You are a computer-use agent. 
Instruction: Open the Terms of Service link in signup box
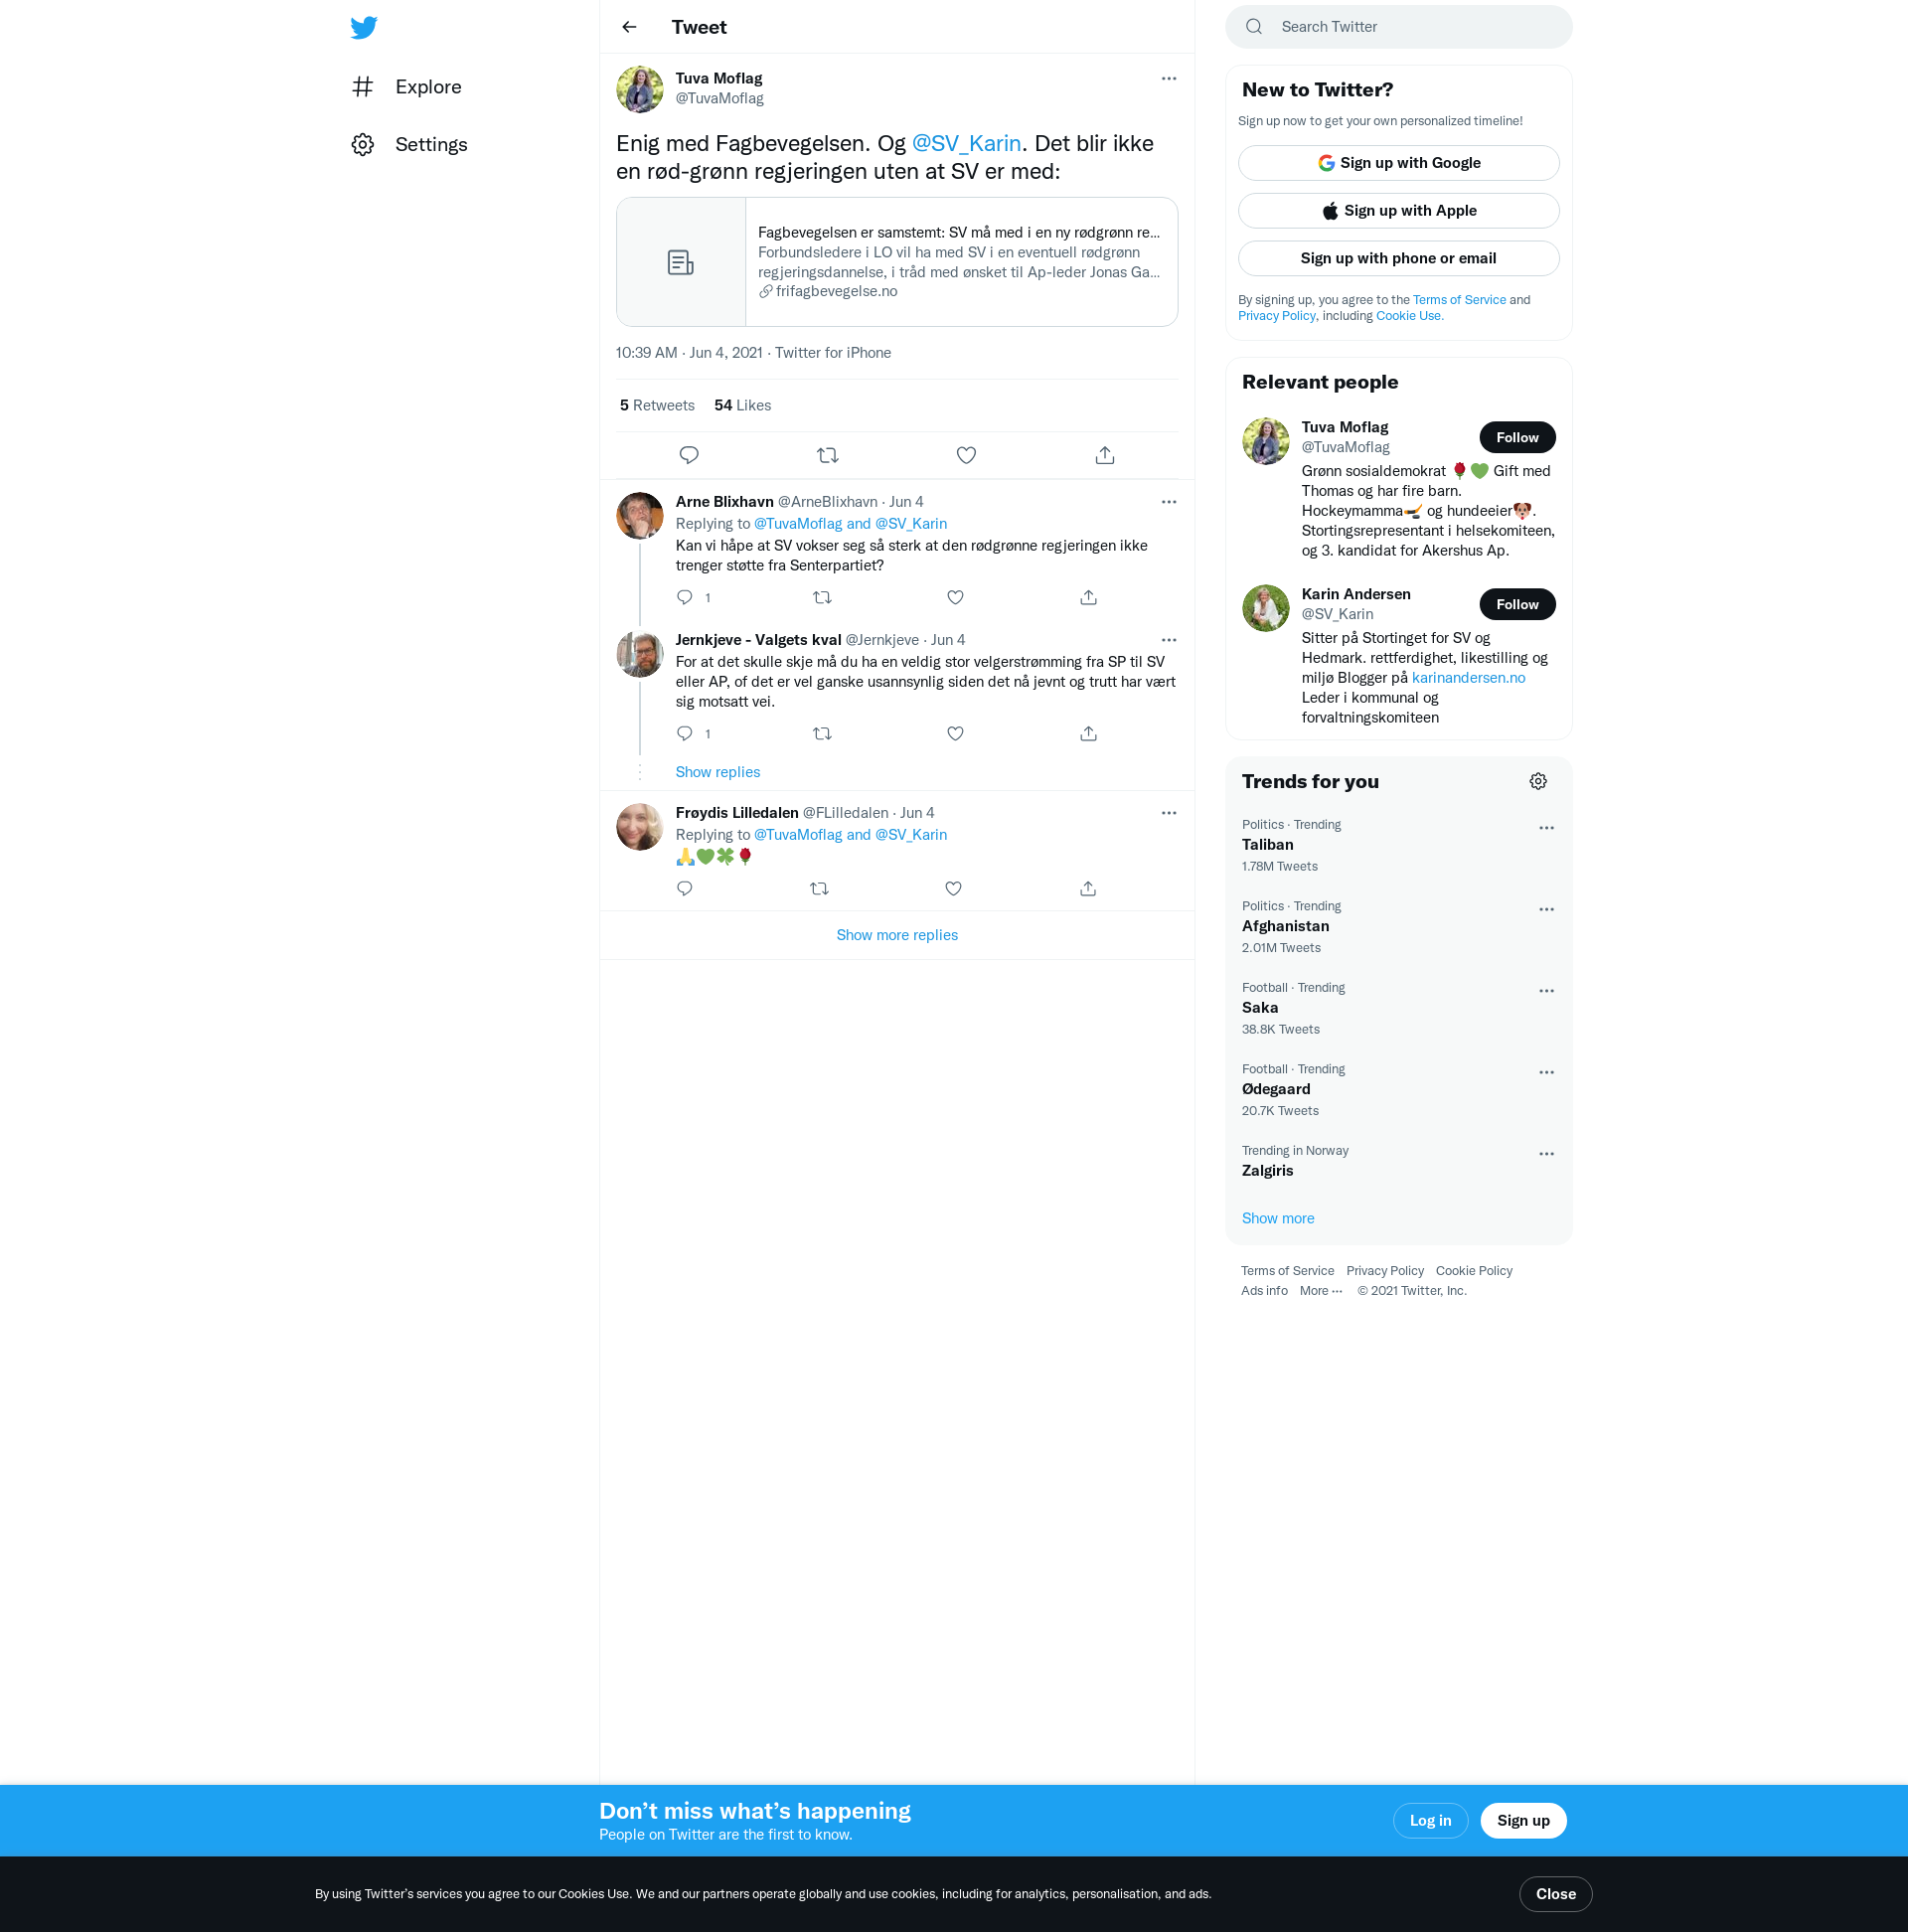pos(1459,300)
